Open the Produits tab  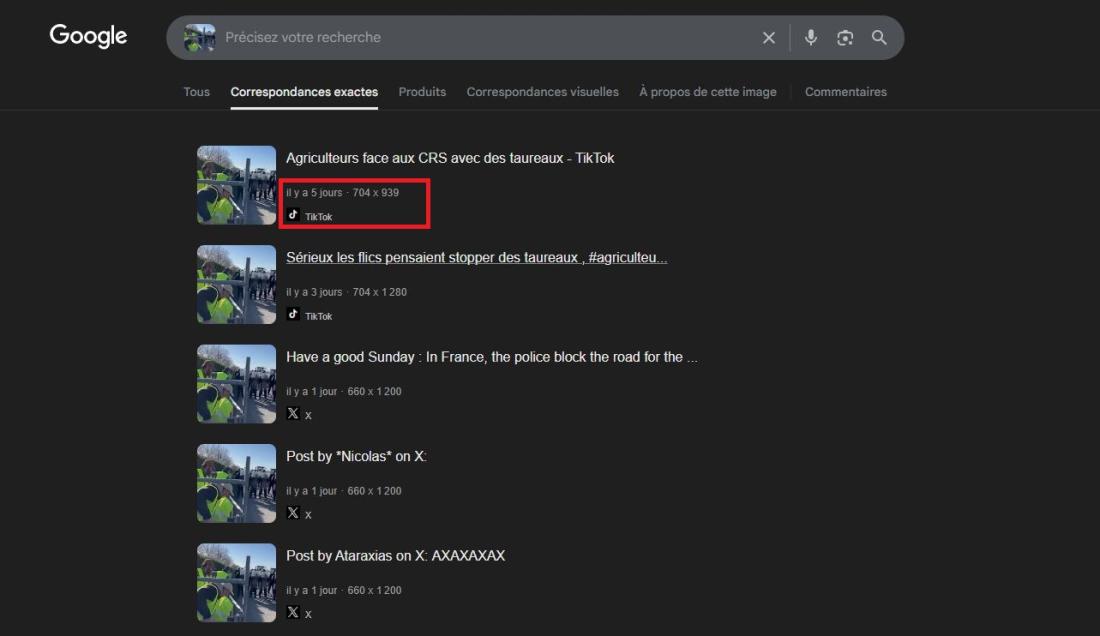pos(422,92)
